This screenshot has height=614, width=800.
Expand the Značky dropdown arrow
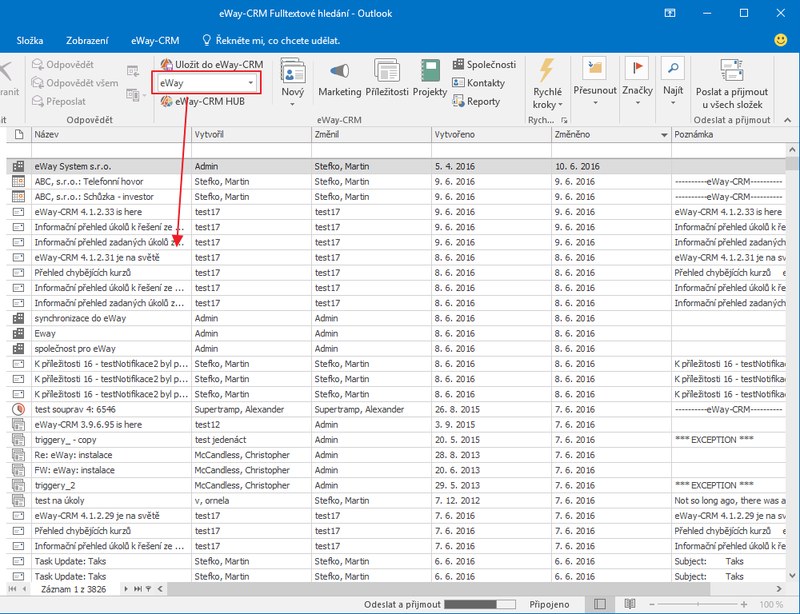(x=637, y=103)
